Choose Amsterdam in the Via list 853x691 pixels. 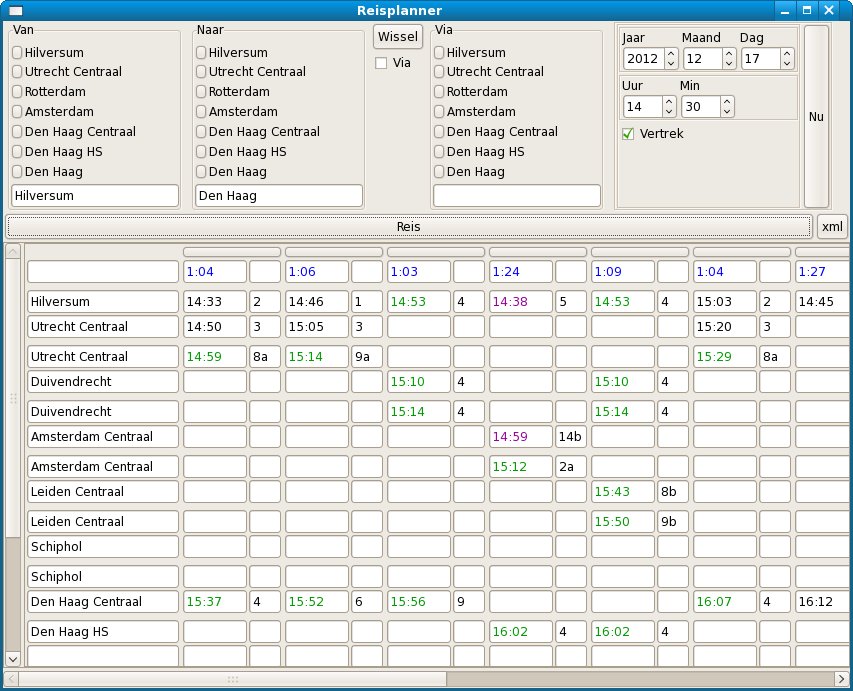[x=475, y=112]
